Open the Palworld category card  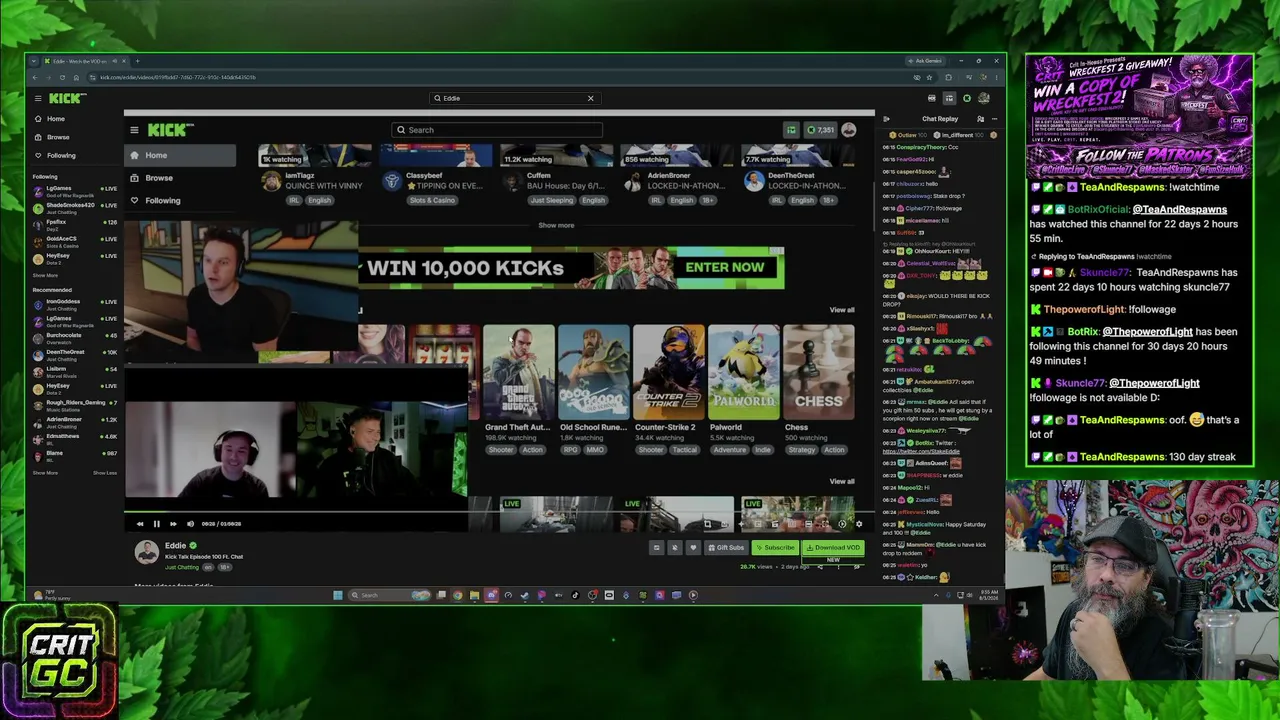coord(743,372)
